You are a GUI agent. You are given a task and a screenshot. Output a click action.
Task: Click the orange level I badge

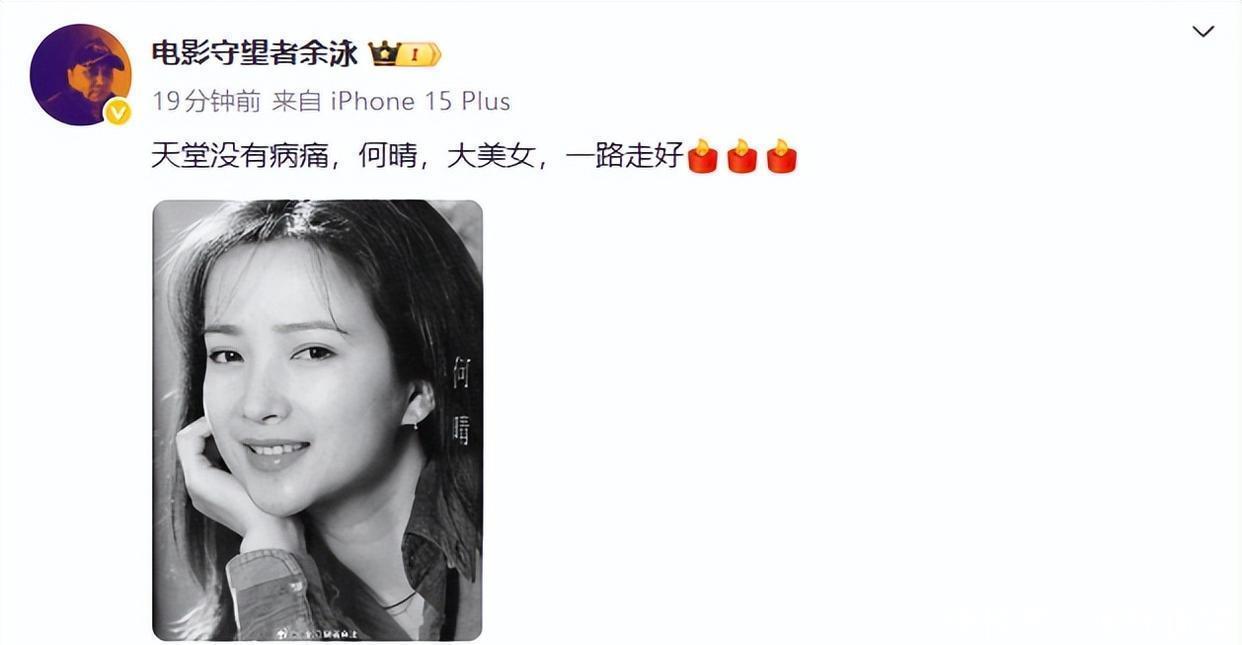[419, 54]
